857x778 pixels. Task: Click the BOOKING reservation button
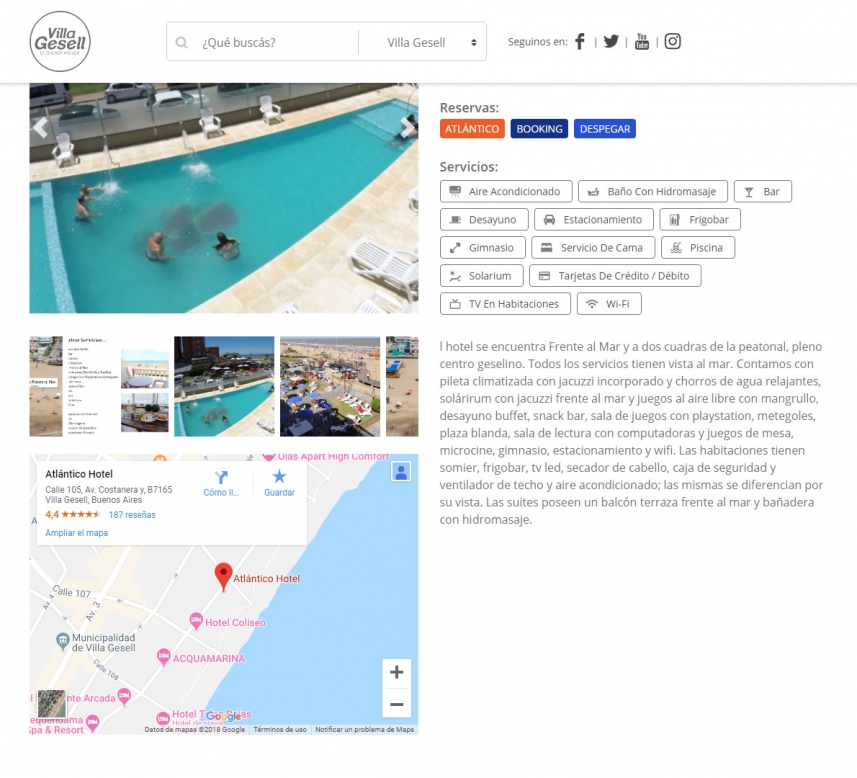coord(539,129)
